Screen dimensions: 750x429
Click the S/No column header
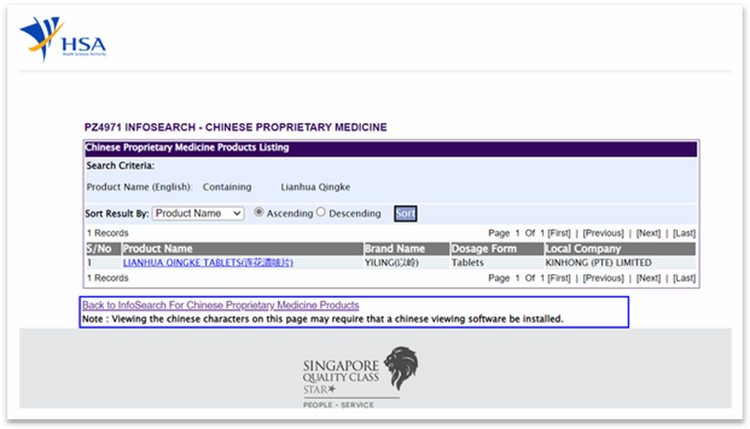click(103, 249)
